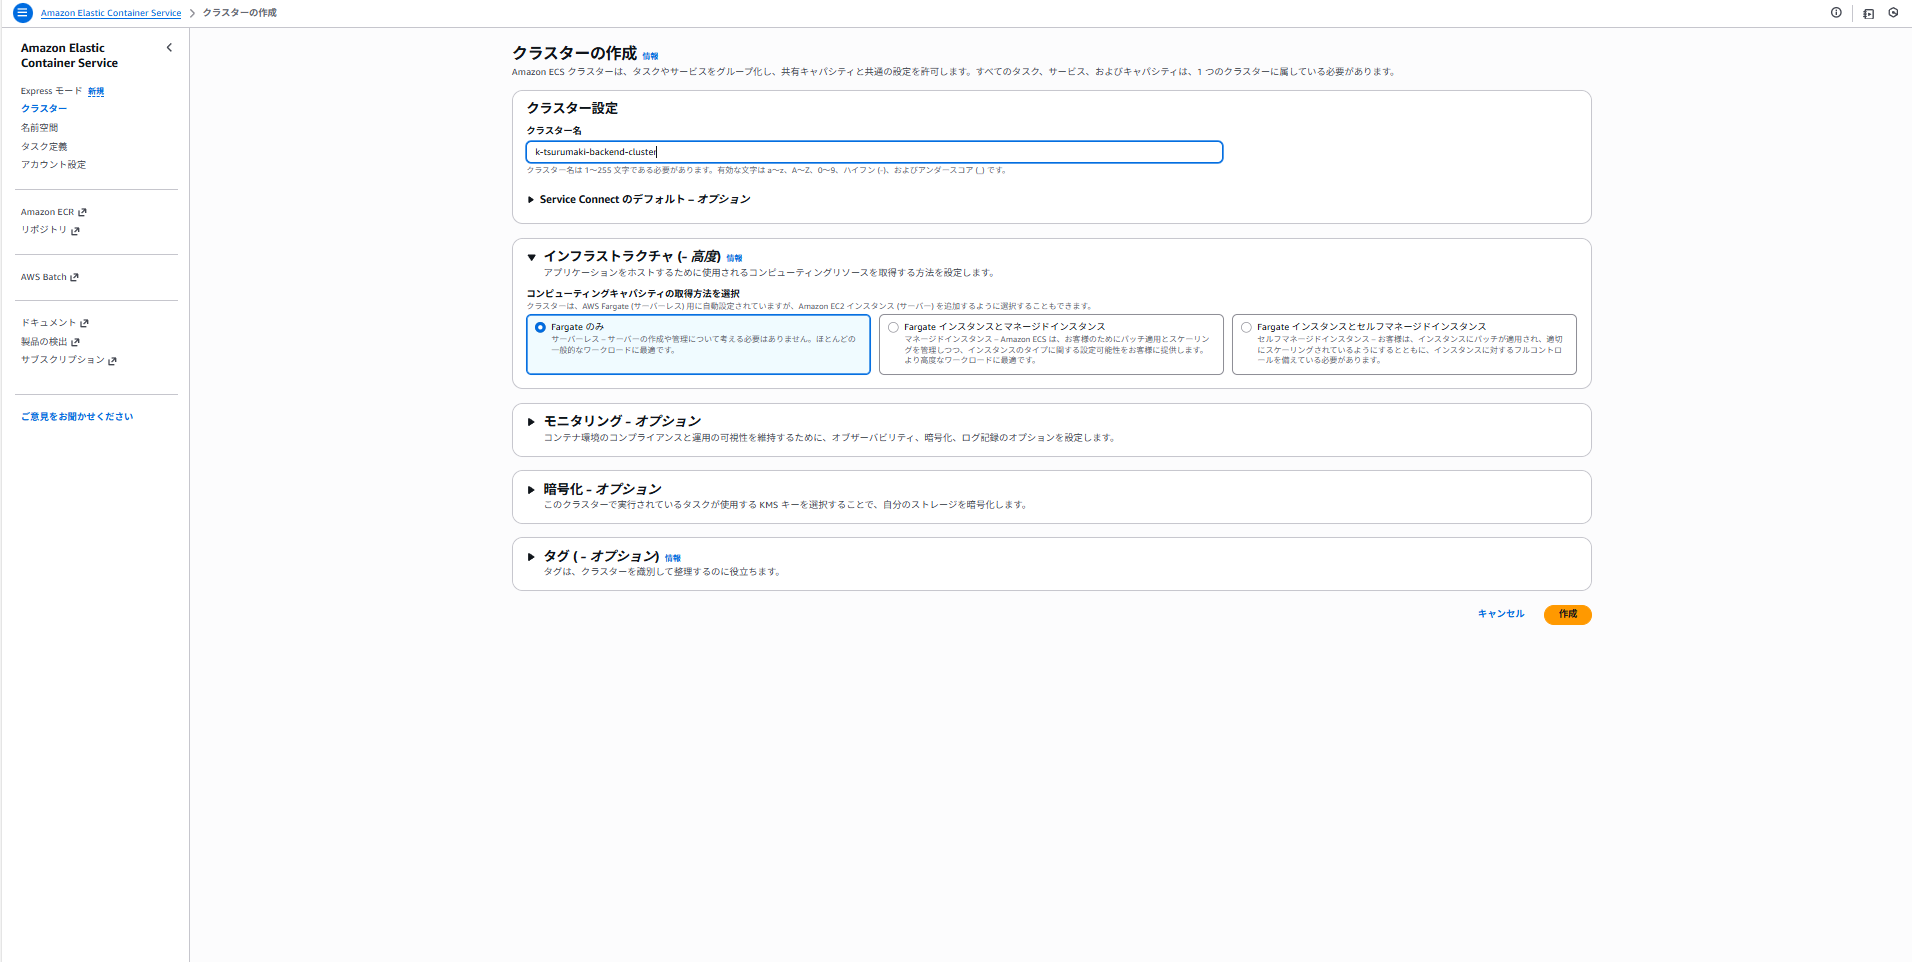
Task: Open the リポジトリ sidebar link
Action: [44, 230]
